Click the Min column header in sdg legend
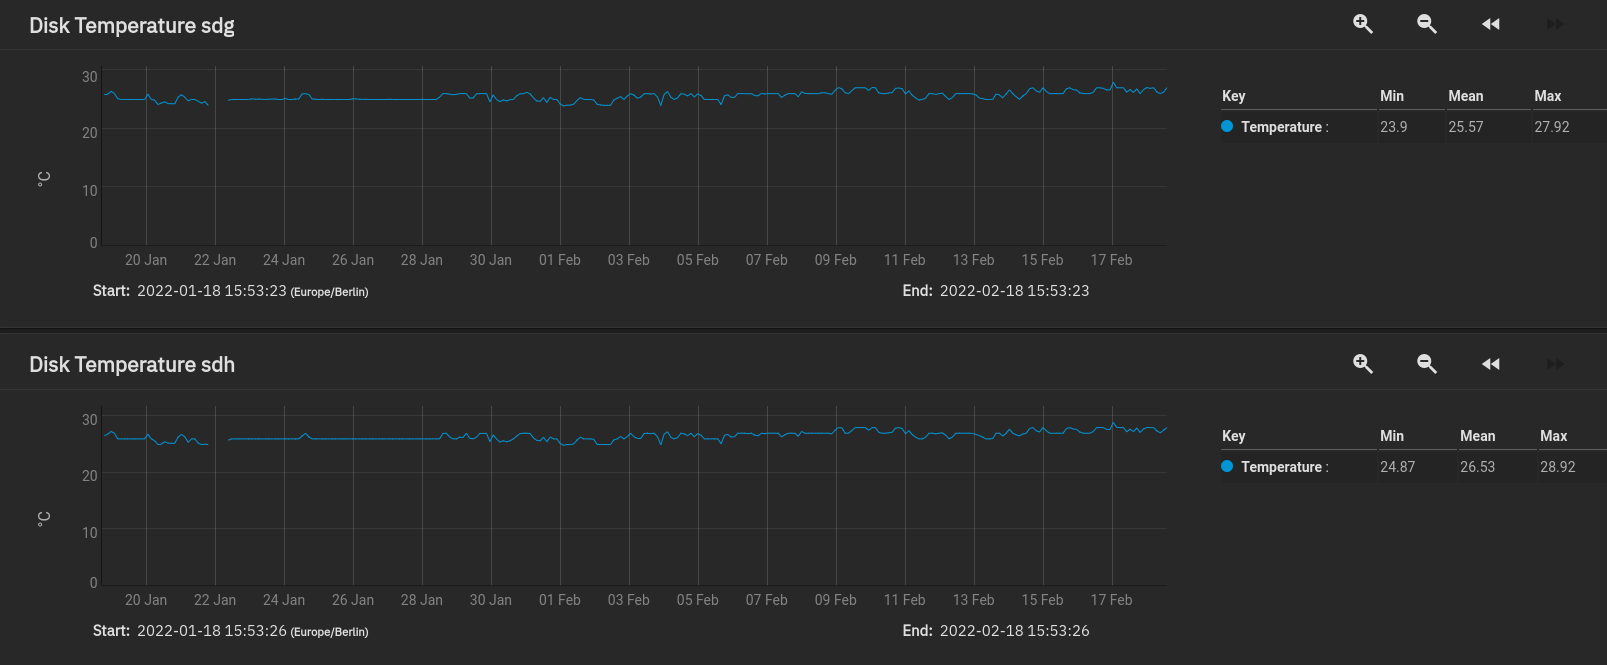The height and width of the screenshot is (665, 1607). click(x=1391, y=96)
